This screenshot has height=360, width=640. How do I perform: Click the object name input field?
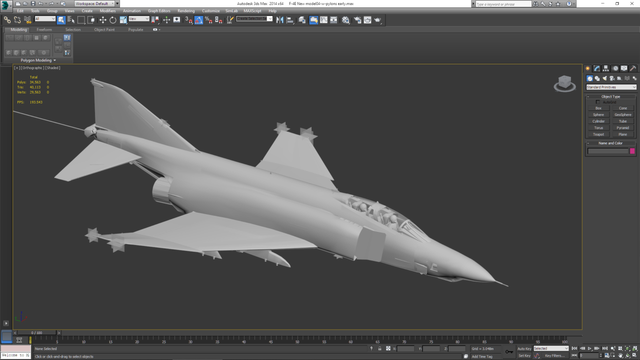608,151
